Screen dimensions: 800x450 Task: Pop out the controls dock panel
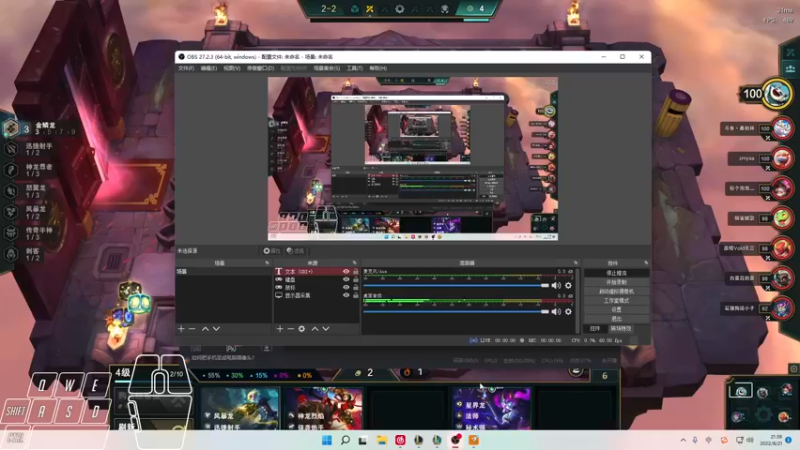[646, 263]
